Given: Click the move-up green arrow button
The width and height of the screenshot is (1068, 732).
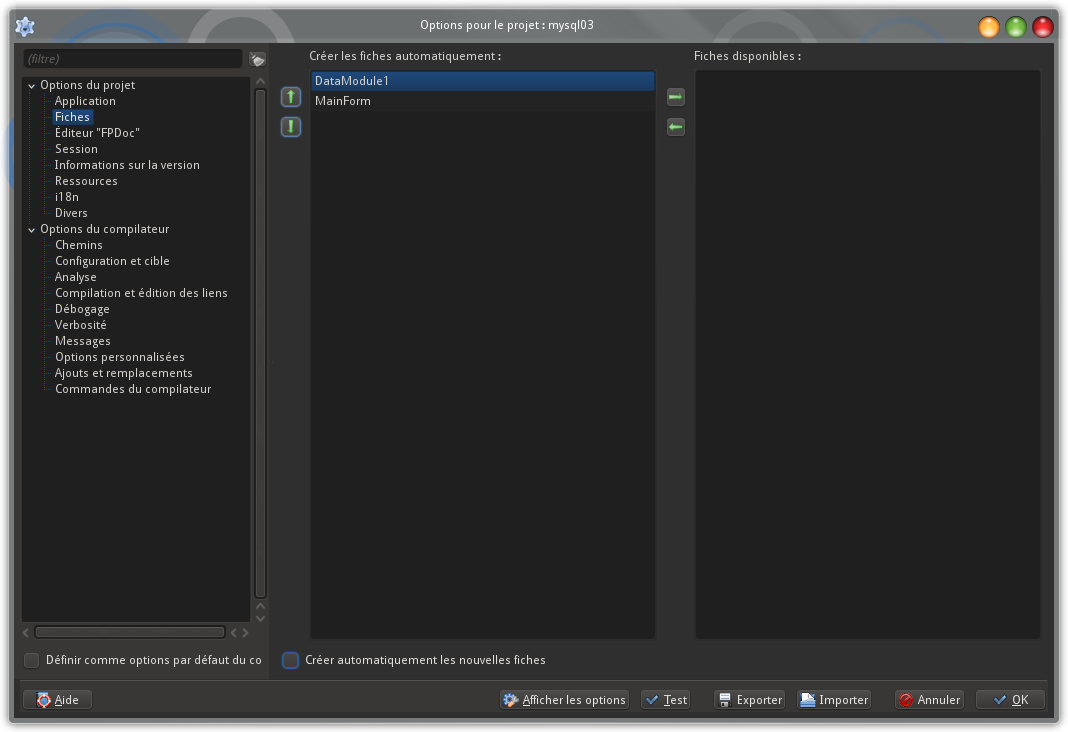Looking at the screenshot, I should pos(291,97).
